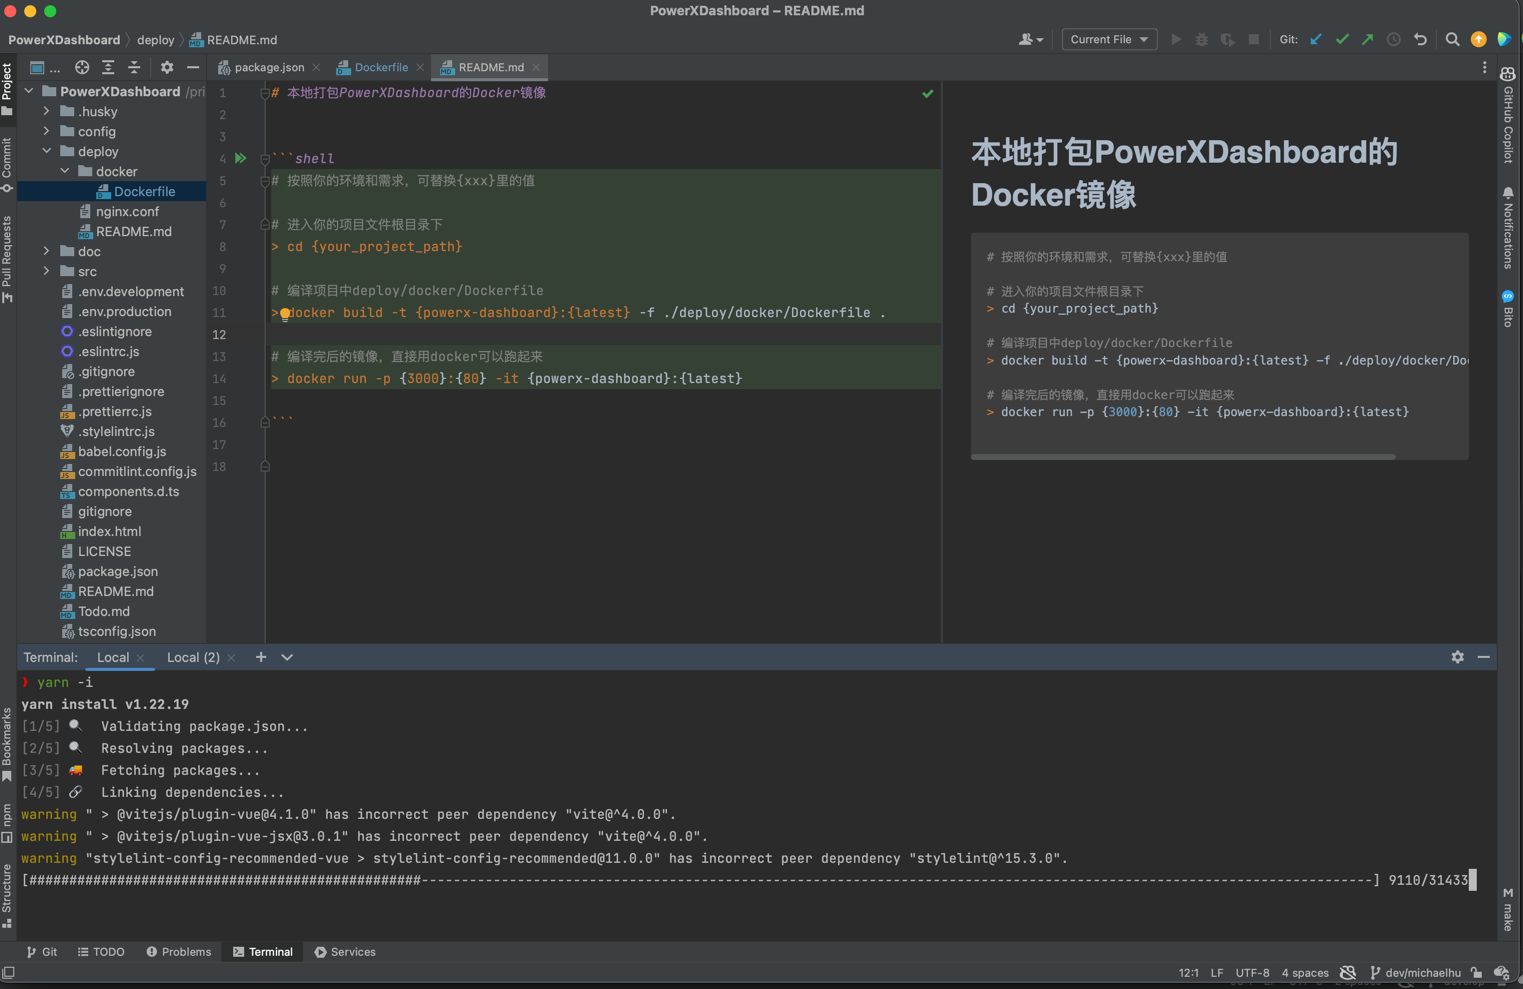Screen dimensions: 1523x989
Task: Collapse the PowerXDashboard root folder
Action: coord(29,91)
